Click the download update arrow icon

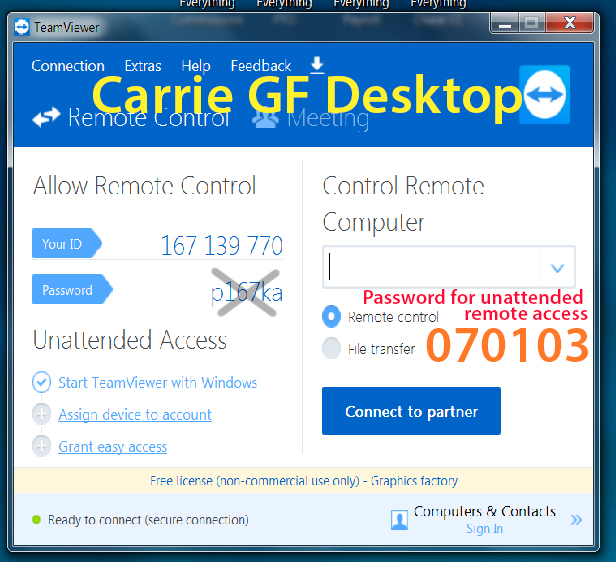(x=317, y=65)
